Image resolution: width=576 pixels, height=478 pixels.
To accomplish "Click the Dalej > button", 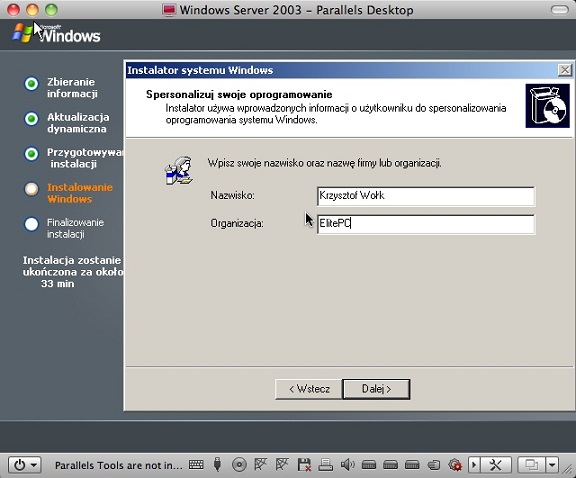I will [x=376, y=389].
